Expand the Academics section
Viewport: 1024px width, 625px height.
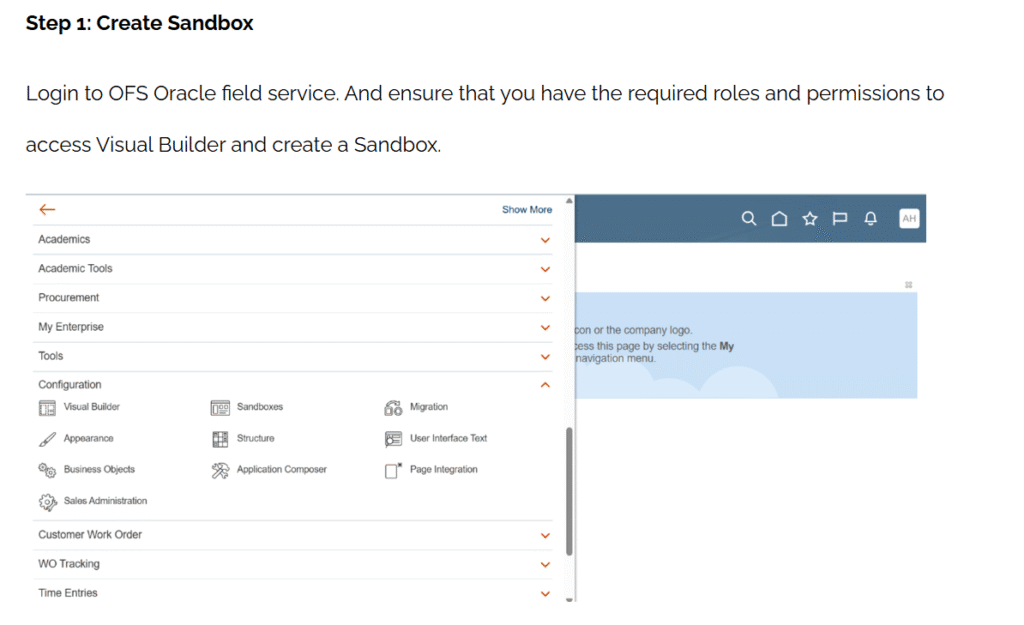(545, 240)
